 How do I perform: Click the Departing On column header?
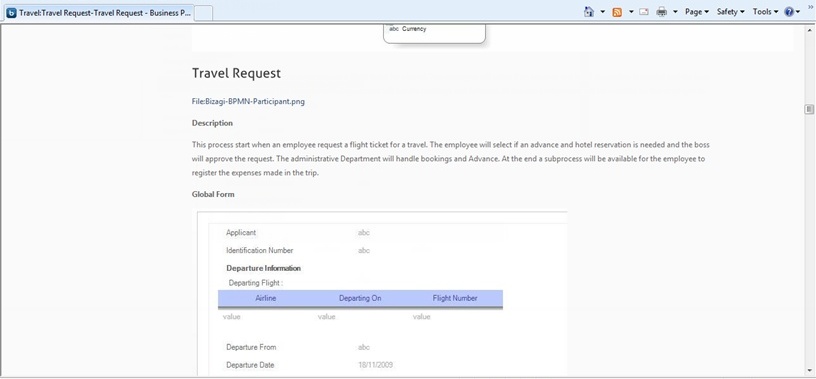tap(360, 298)
